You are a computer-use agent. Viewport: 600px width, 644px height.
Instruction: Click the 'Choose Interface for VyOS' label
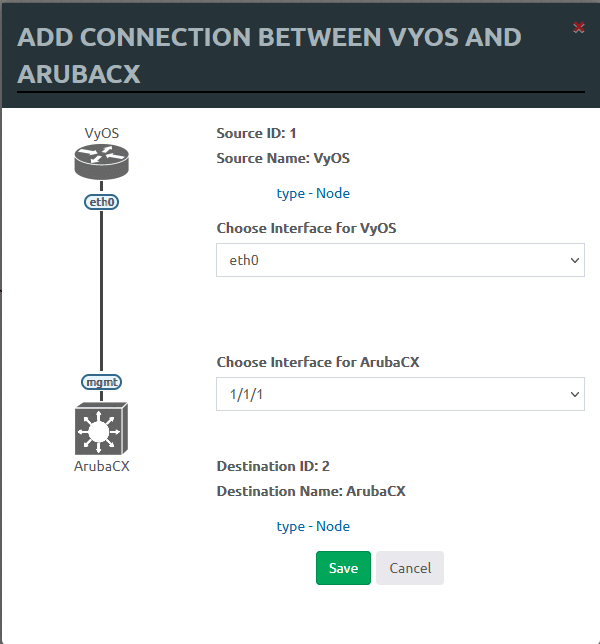coord(306,228)
